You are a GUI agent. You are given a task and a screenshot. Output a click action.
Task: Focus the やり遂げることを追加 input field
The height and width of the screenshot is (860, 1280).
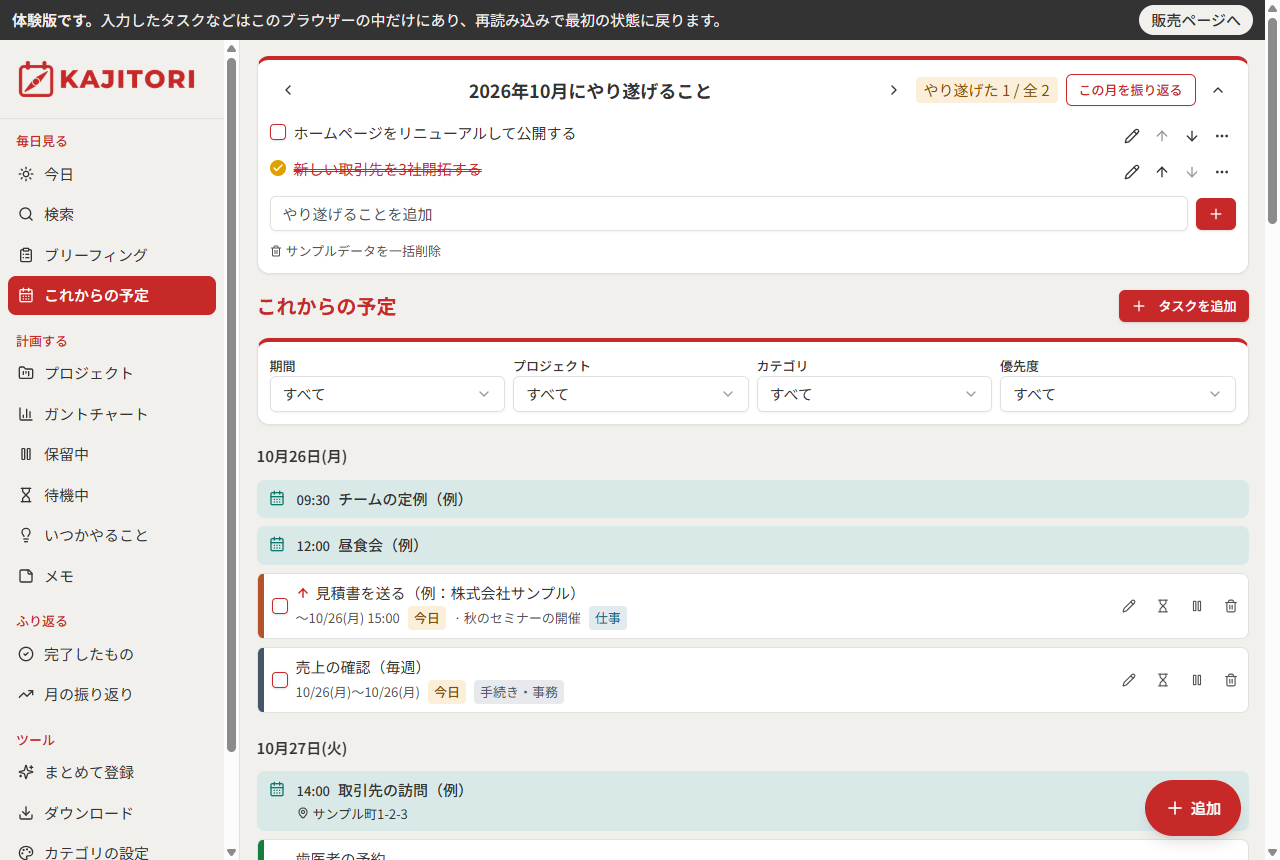[x=729, y=214]
